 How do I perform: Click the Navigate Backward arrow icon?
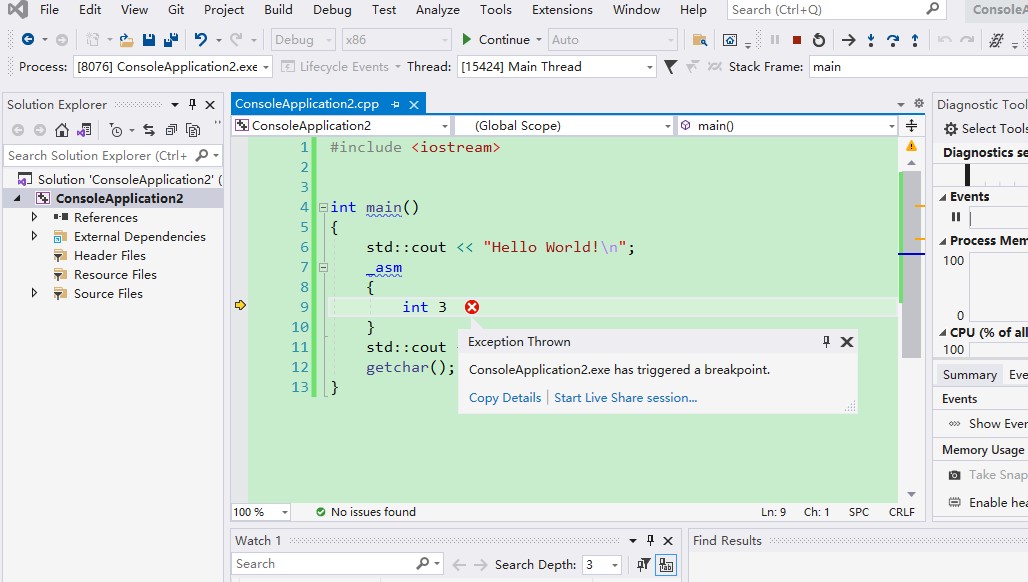28,39
